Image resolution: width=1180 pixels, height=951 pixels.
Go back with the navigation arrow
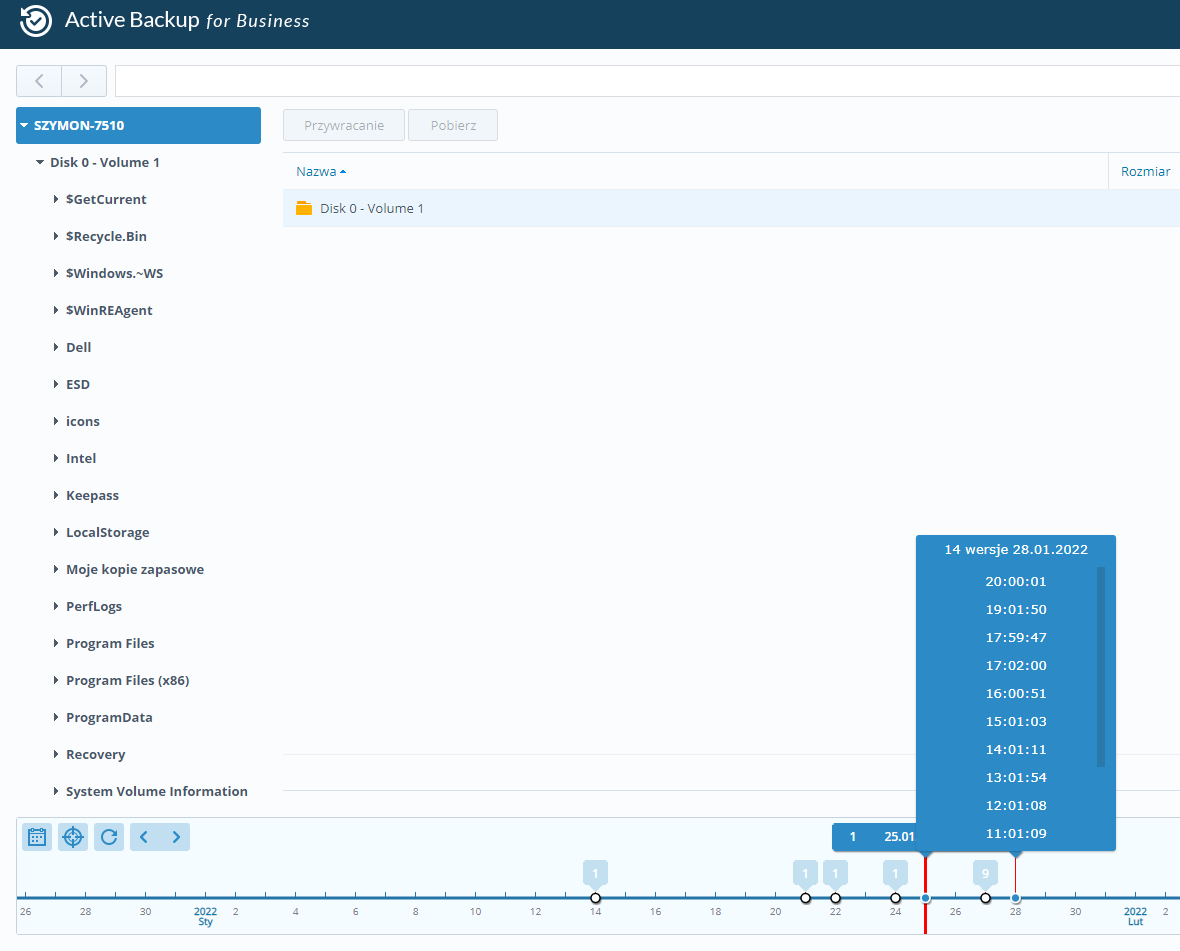click(39, 81)
